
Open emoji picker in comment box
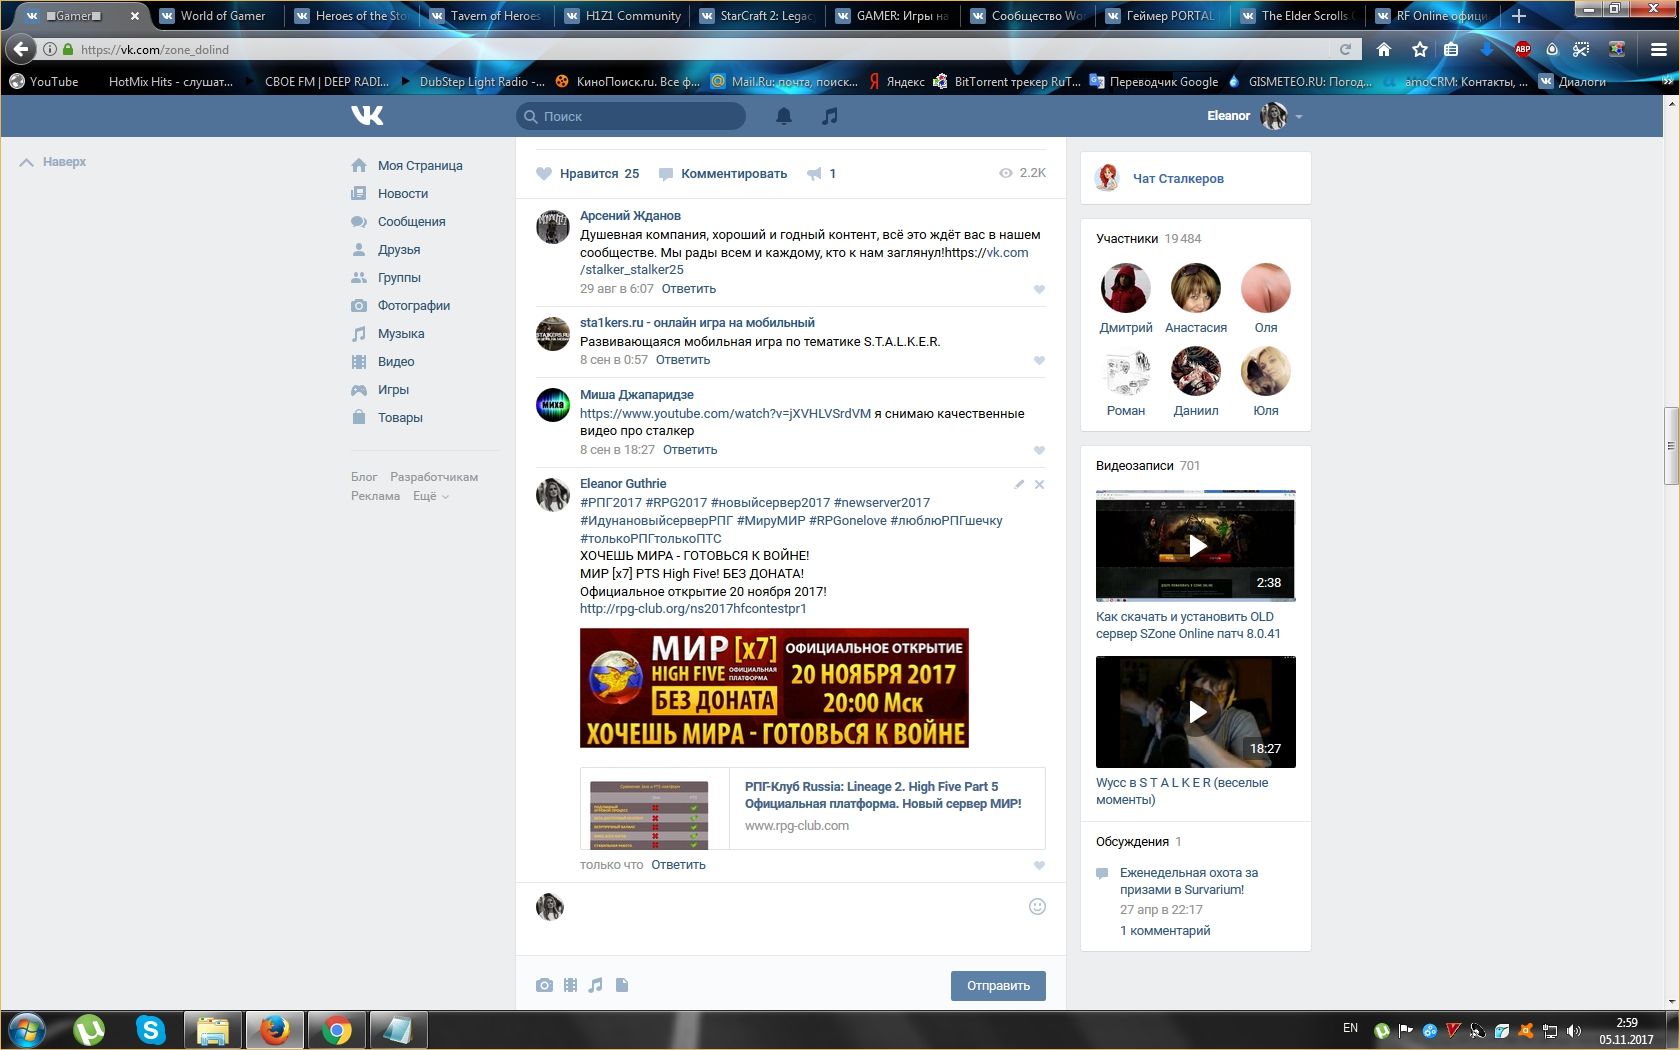(1037, 906)
